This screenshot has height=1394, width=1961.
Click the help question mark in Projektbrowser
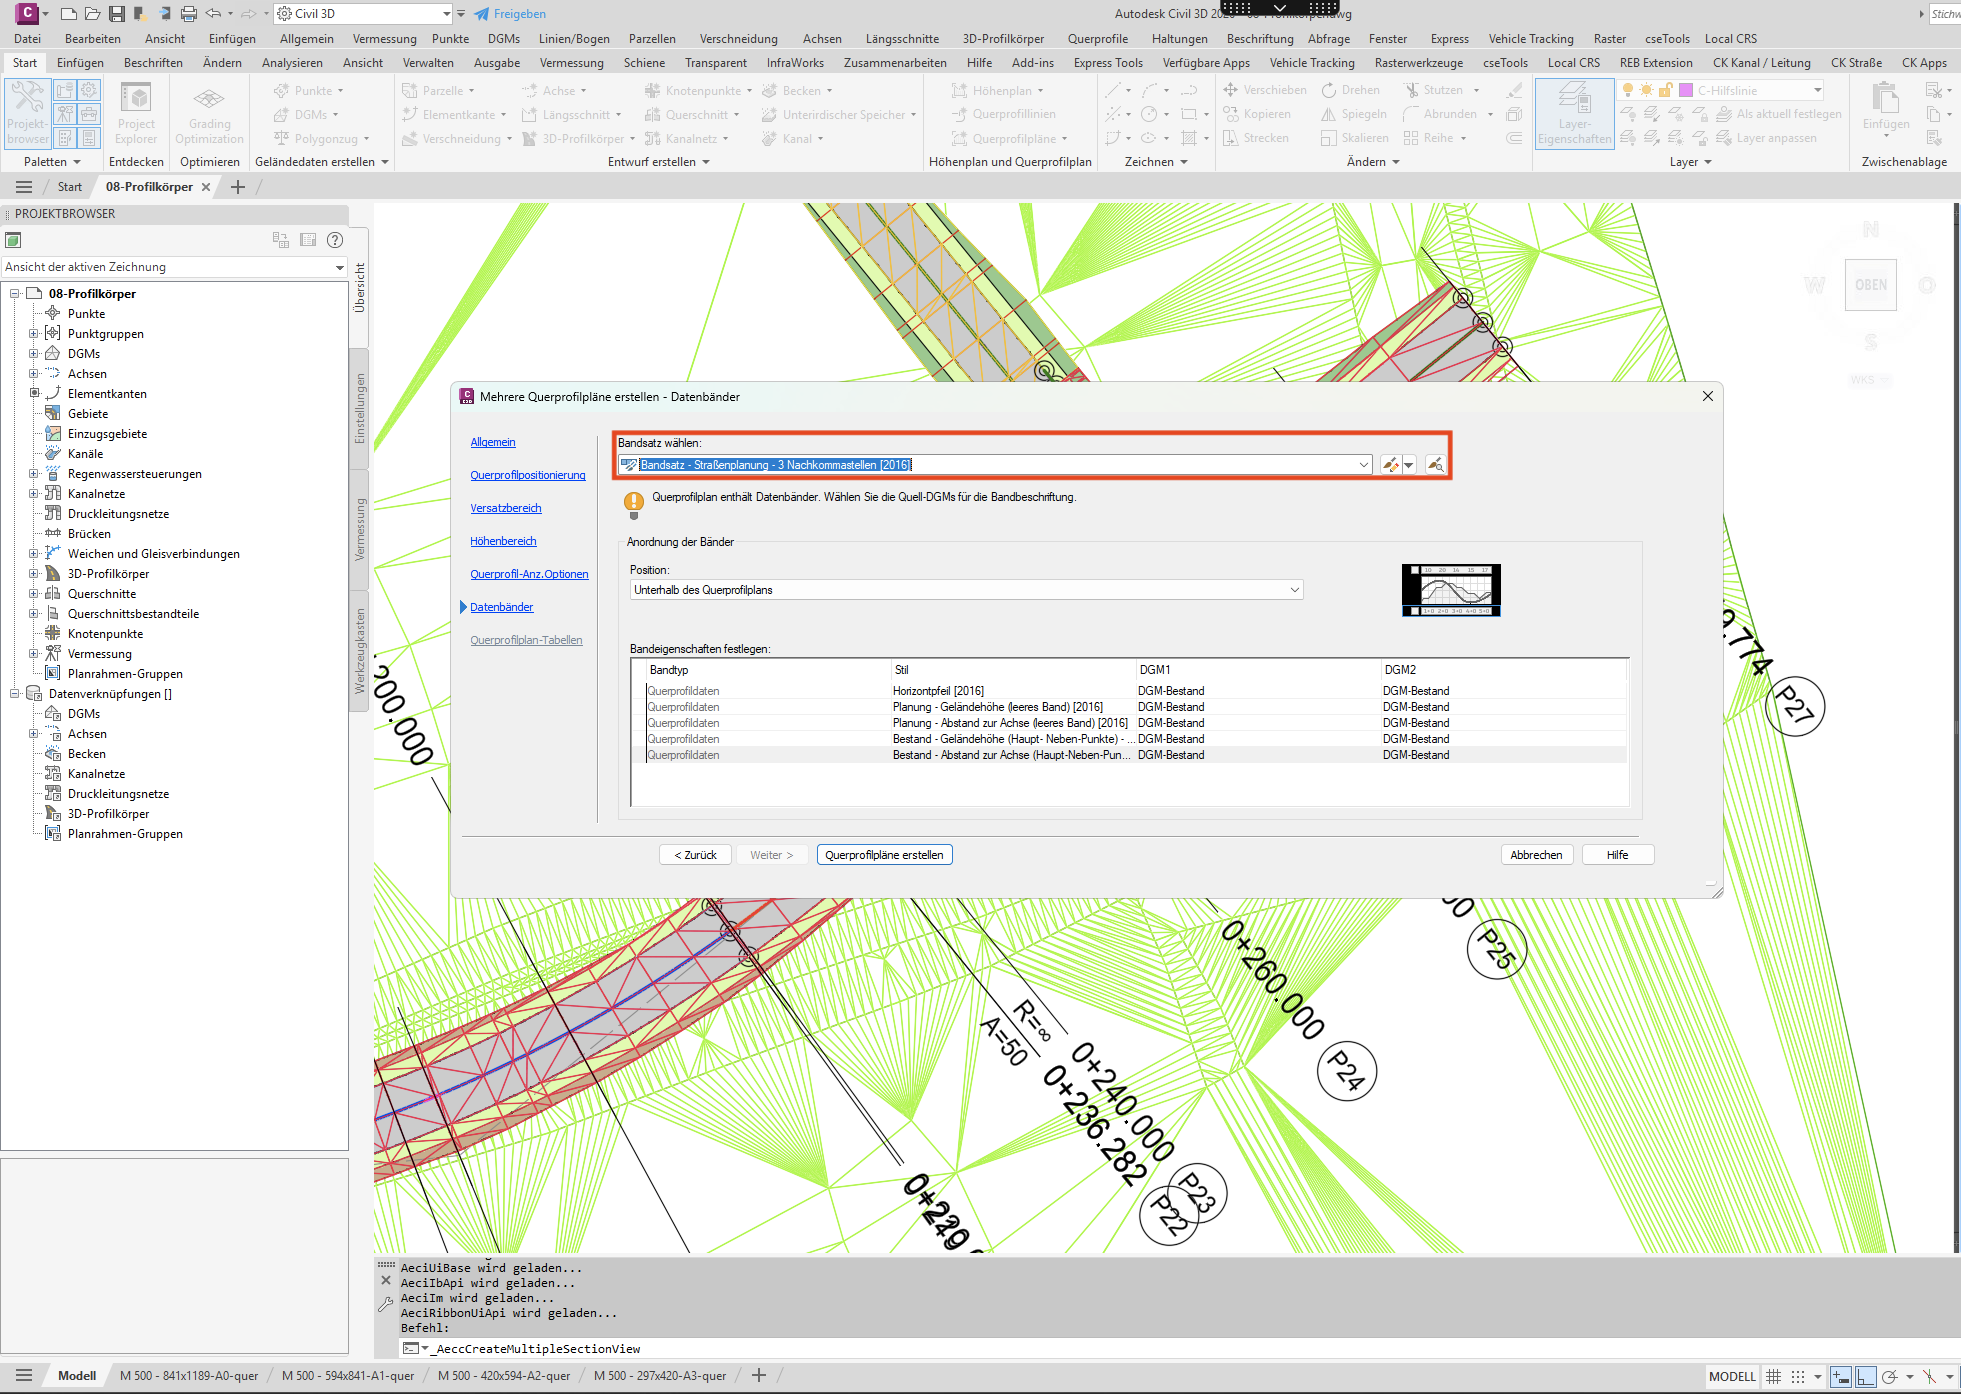click(335, 240)
